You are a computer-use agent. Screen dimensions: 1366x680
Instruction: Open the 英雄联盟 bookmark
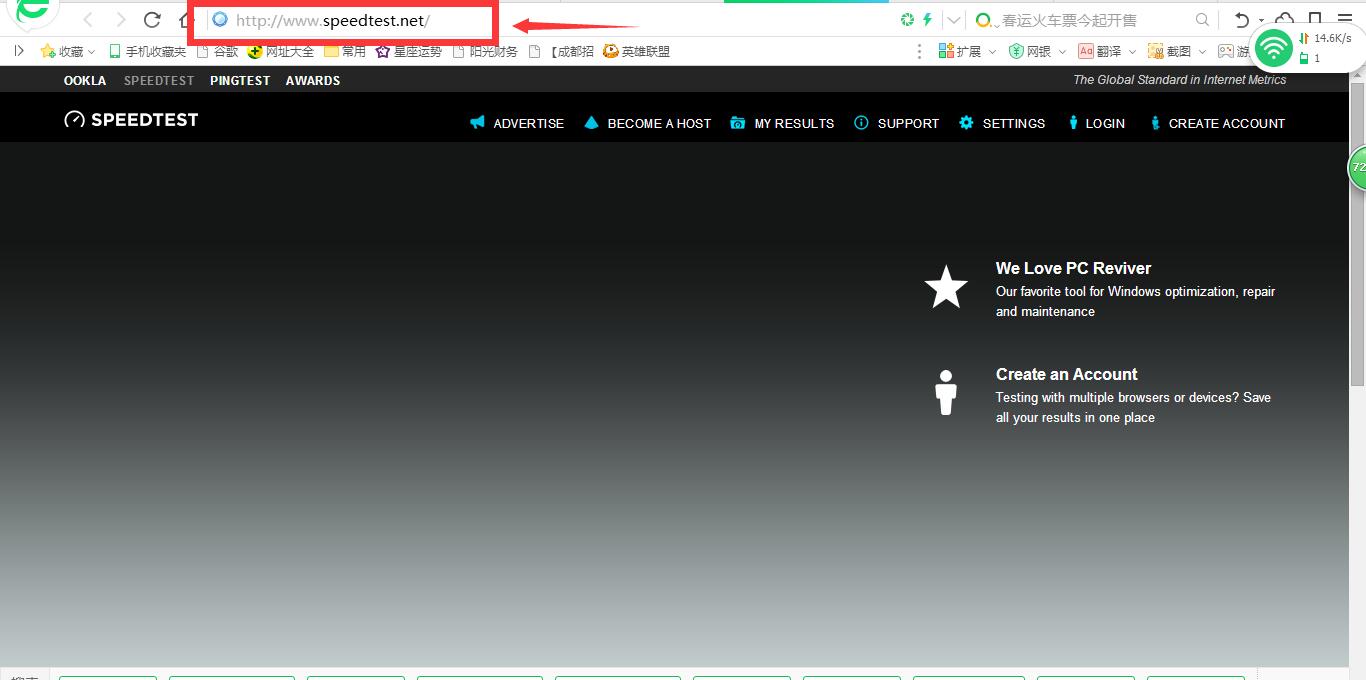pos(636,51)
